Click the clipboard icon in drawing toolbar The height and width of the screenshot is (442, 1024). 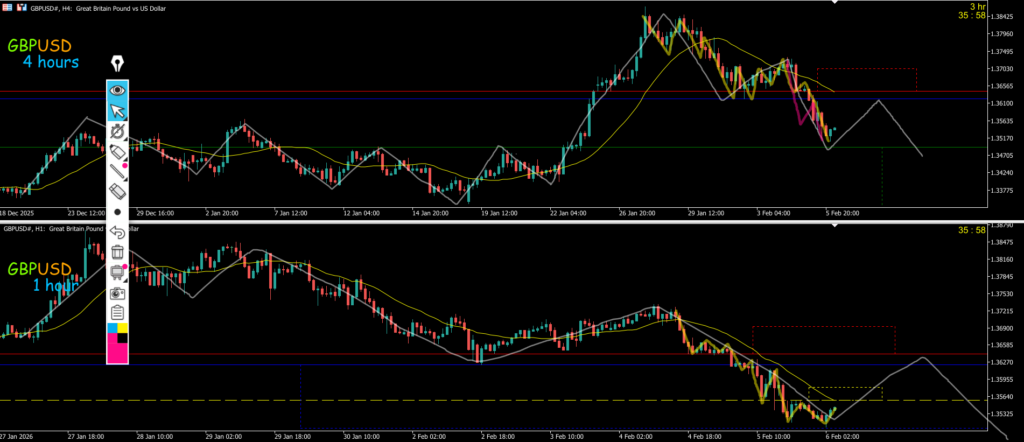pyautogui.click(x=118, y=313)
